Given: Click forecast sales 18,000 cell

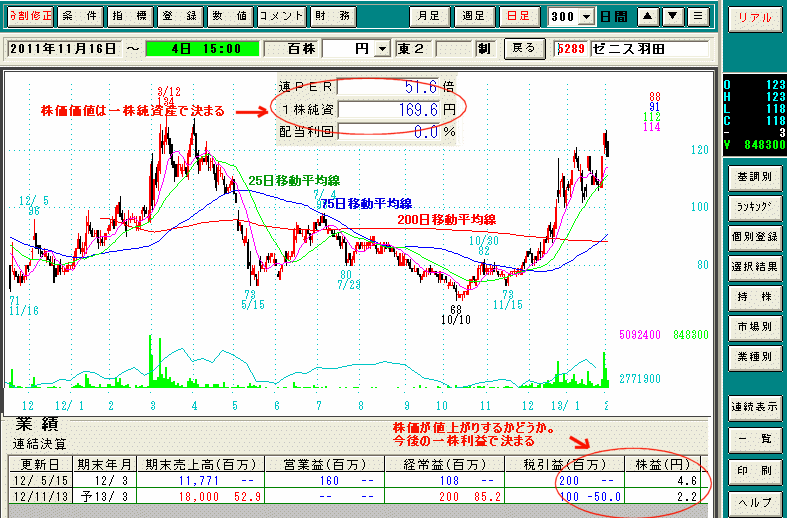Looking at the screenshot, I should (199, 497).
